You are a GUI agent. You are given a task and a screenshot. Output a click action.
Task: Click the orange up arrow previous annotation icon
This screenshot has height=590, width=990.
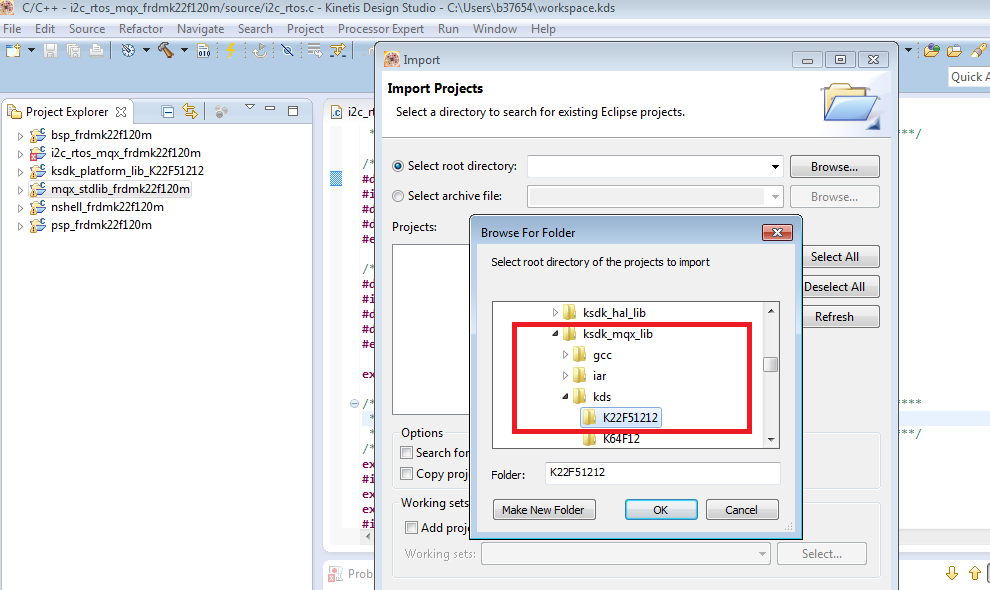[975, 573]
